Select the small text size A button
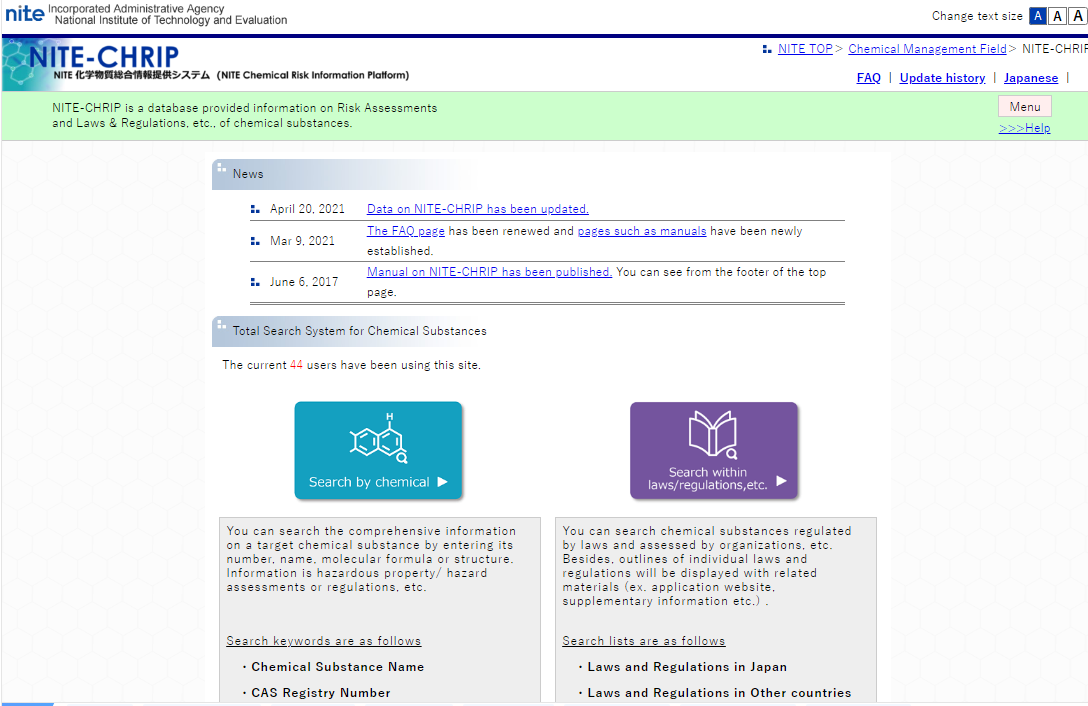 click(1038, 16)
